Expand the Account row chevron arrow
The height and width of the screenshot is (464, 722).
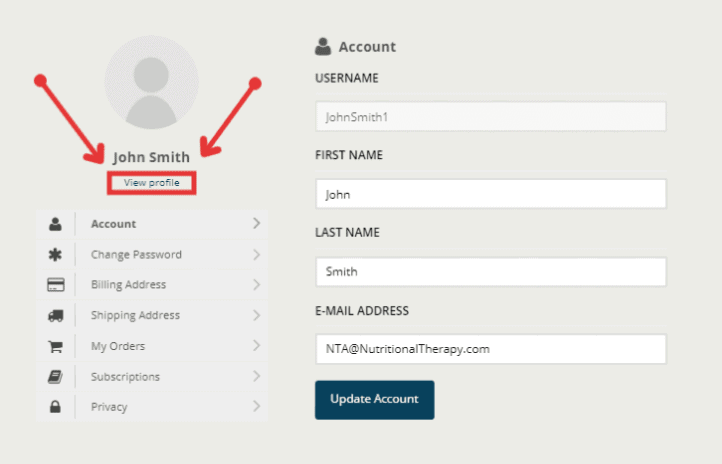(x=256, y=223)
